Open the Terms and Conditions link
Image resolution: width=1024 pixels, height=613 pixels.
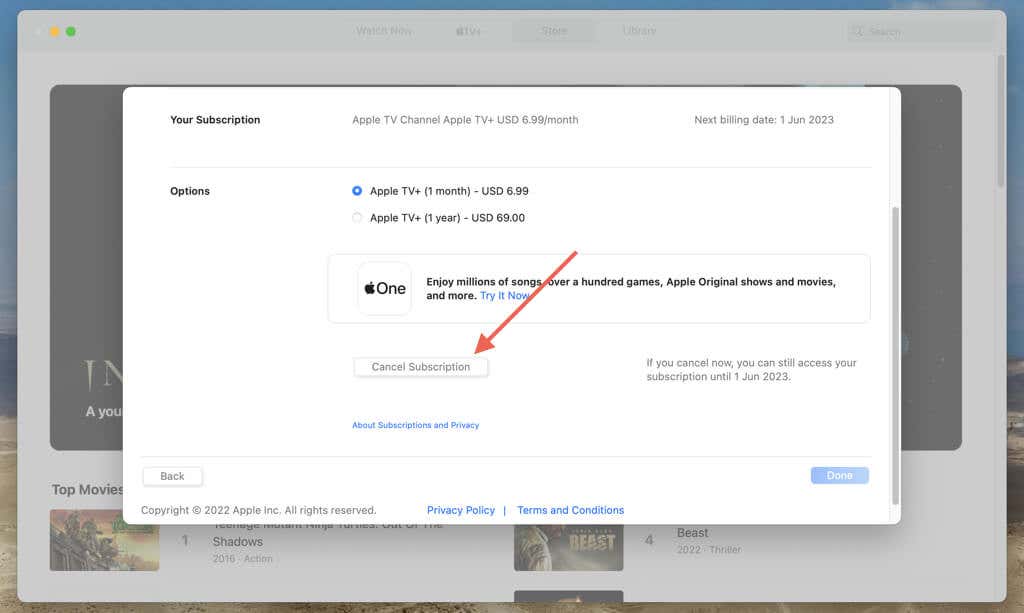tap(570, 510)
